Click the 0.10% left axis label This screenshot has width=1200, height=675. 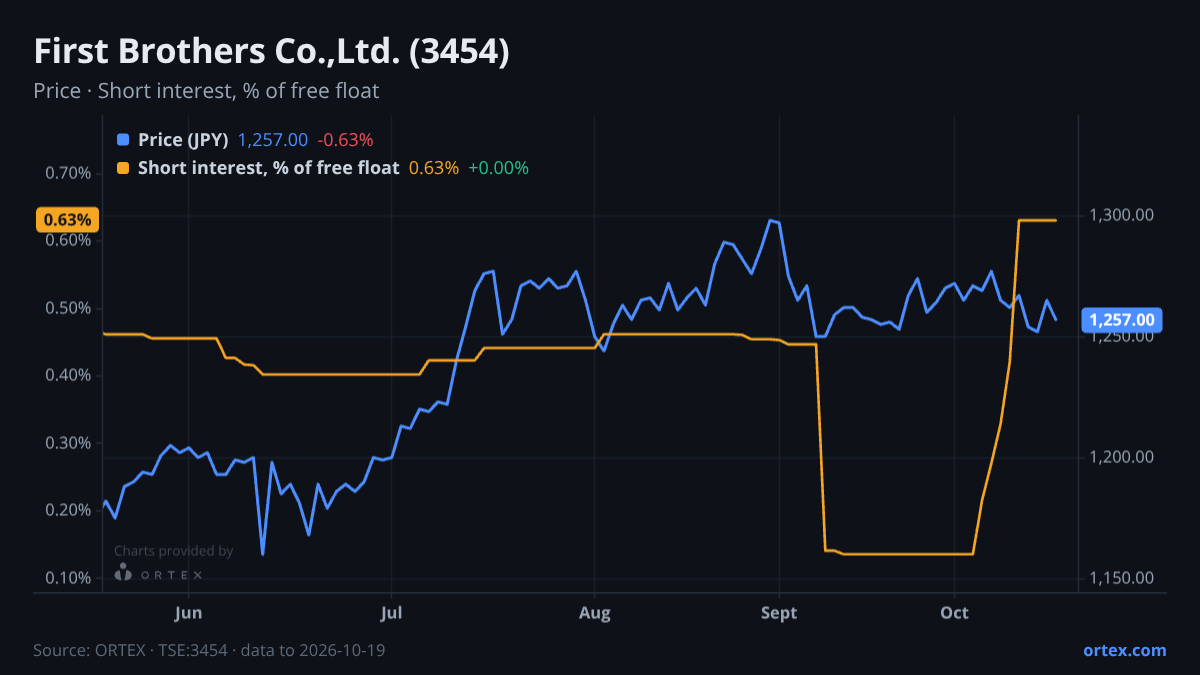(68, 578)
